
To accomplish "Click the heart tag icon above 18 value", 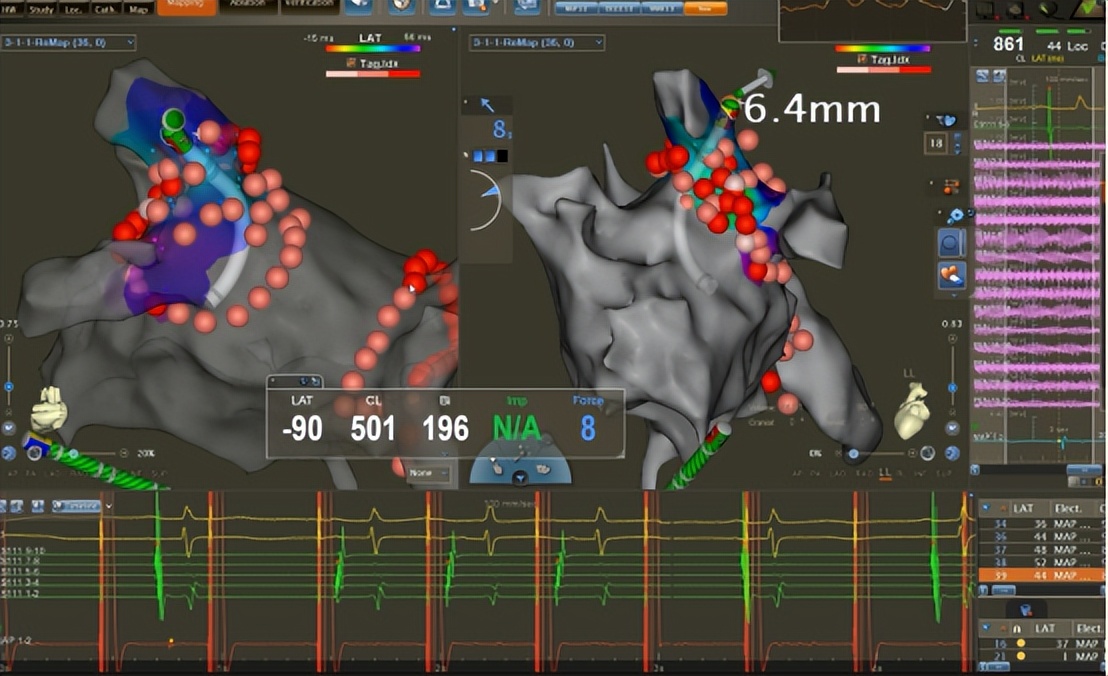I will pyautogui.click(x=949, y=120).
